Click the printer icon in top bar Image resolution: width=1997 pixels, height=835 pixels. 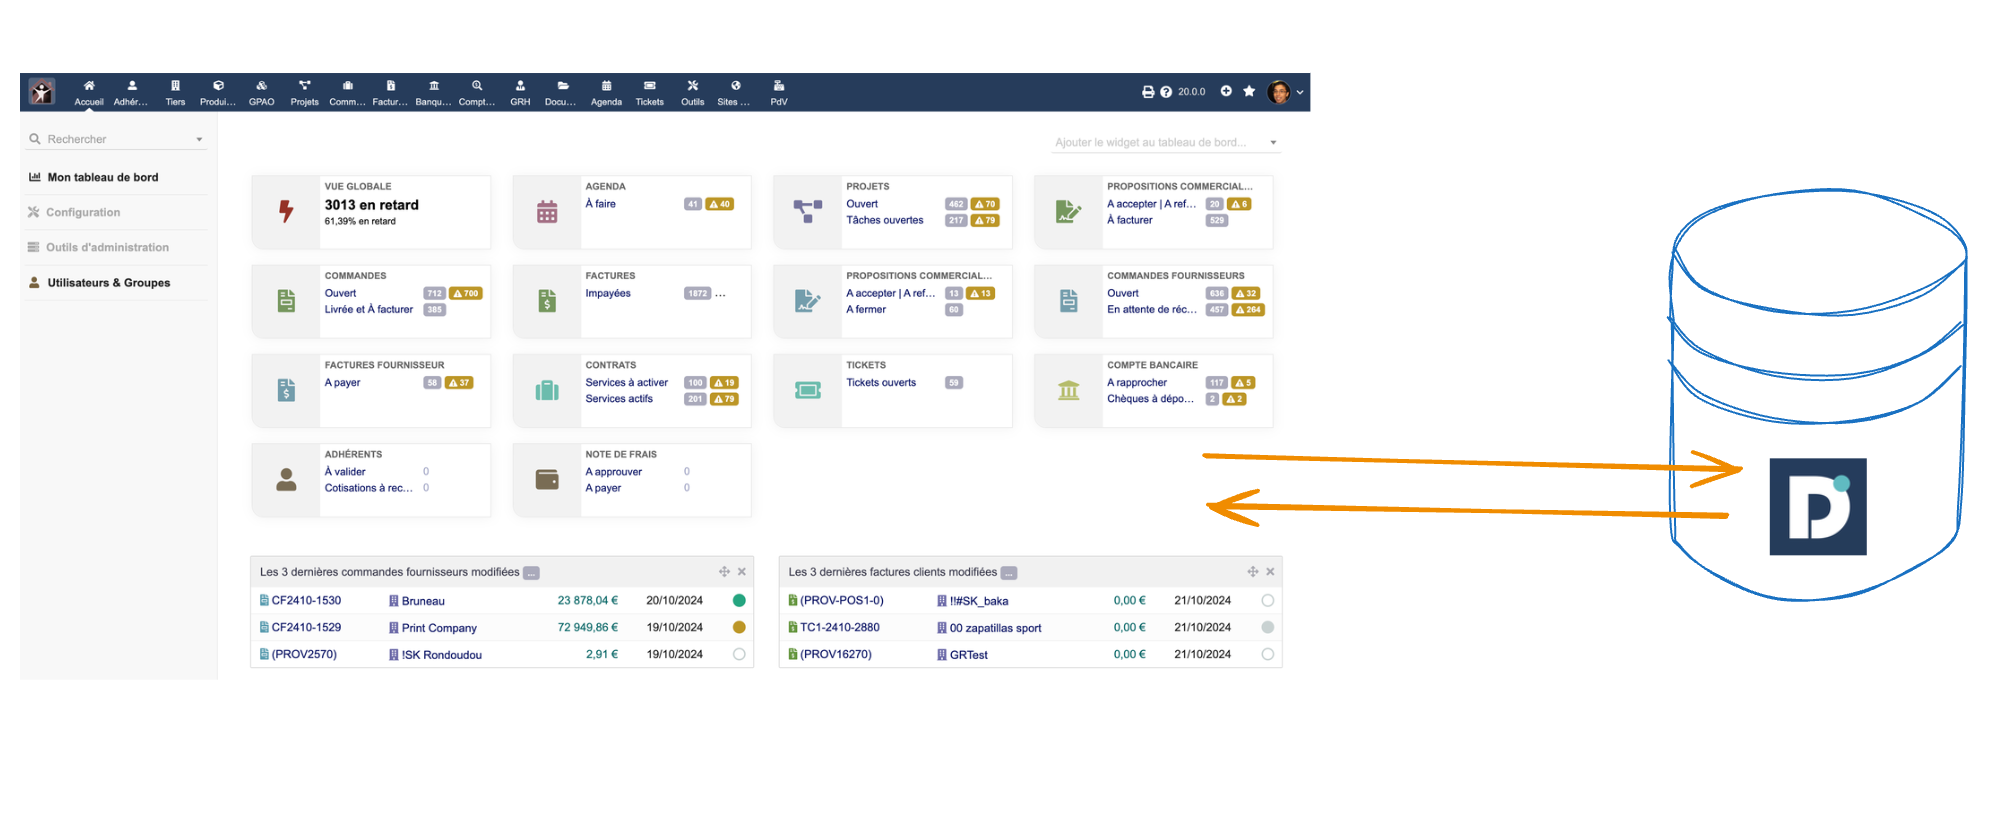click(1148, 92)
